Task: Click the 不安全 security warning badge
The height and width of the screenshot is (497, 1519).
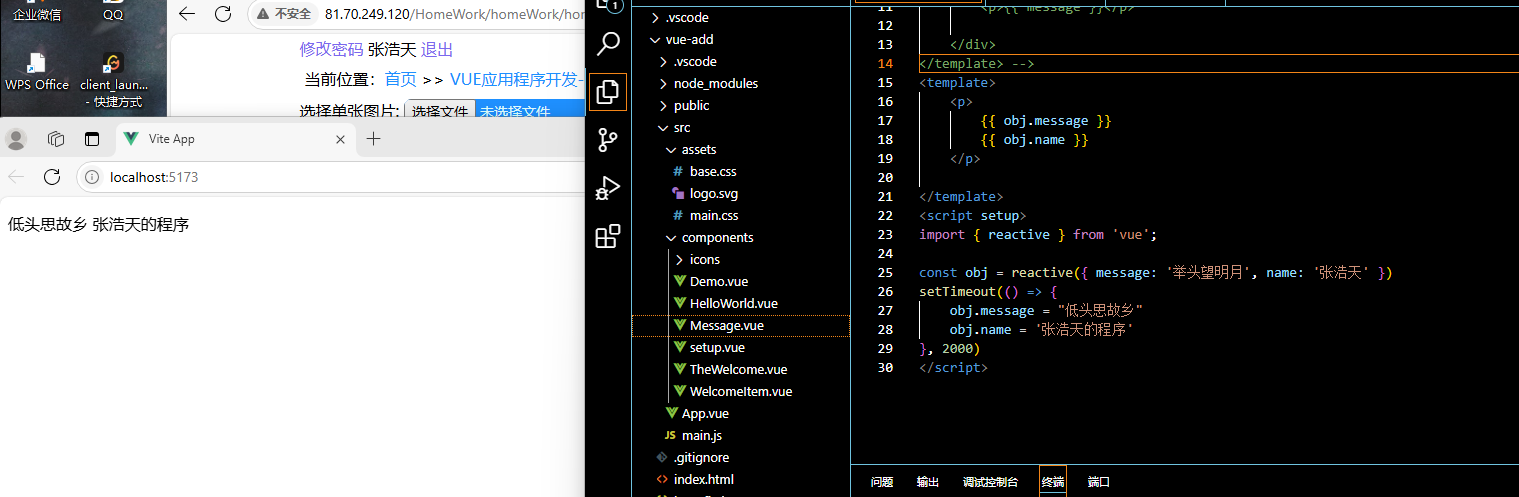Action: [284, 14]
